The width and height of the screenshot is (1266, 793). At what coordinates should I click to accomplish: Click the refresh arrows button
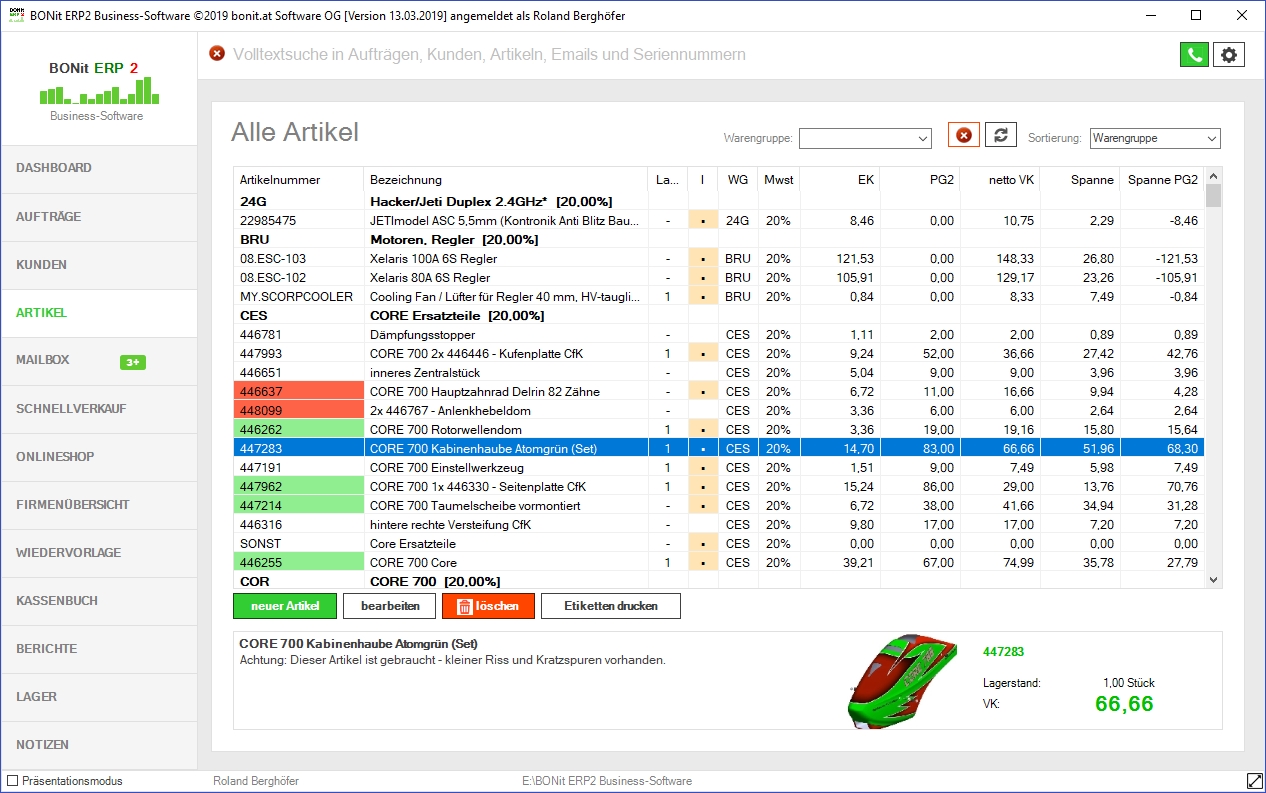pos(1001,135)
